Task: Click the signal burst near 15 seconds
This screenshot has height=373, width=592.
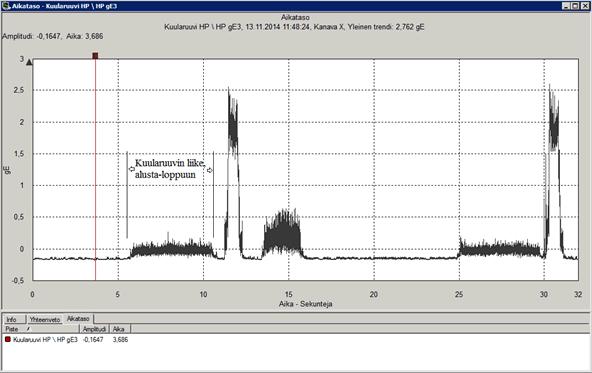Action: coord(283,233)
